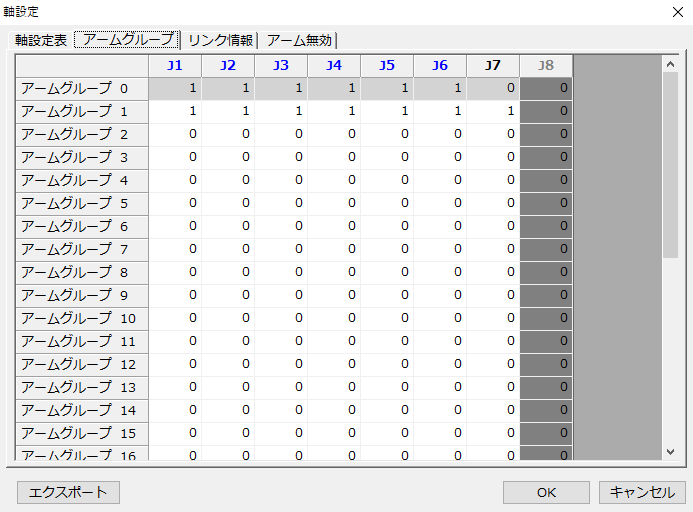The image size is (693, 512).
Task: Select the J3 cell in アームグループ 10
Action: tap(281, 318)
